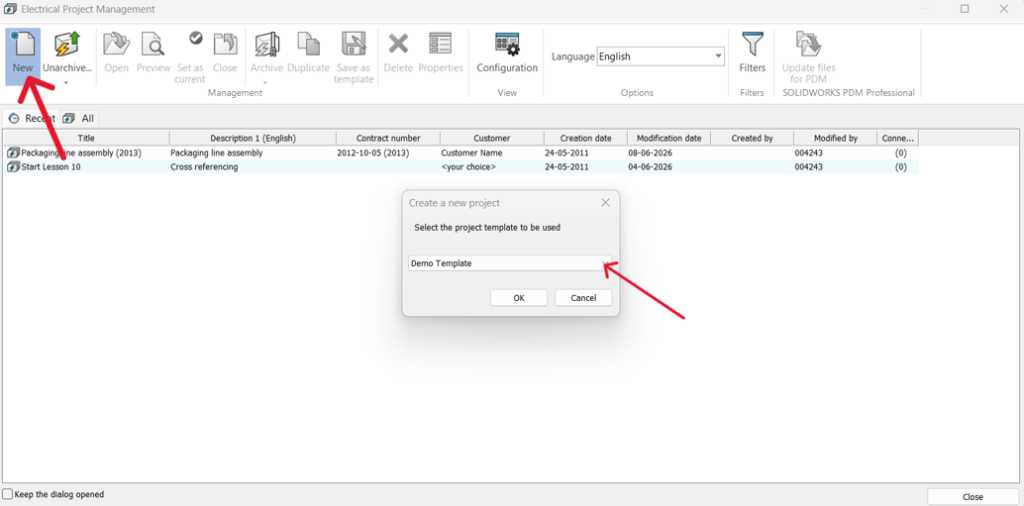Sort by Contract number column header
The image size is (1024, 506).
tap(388, 138)
